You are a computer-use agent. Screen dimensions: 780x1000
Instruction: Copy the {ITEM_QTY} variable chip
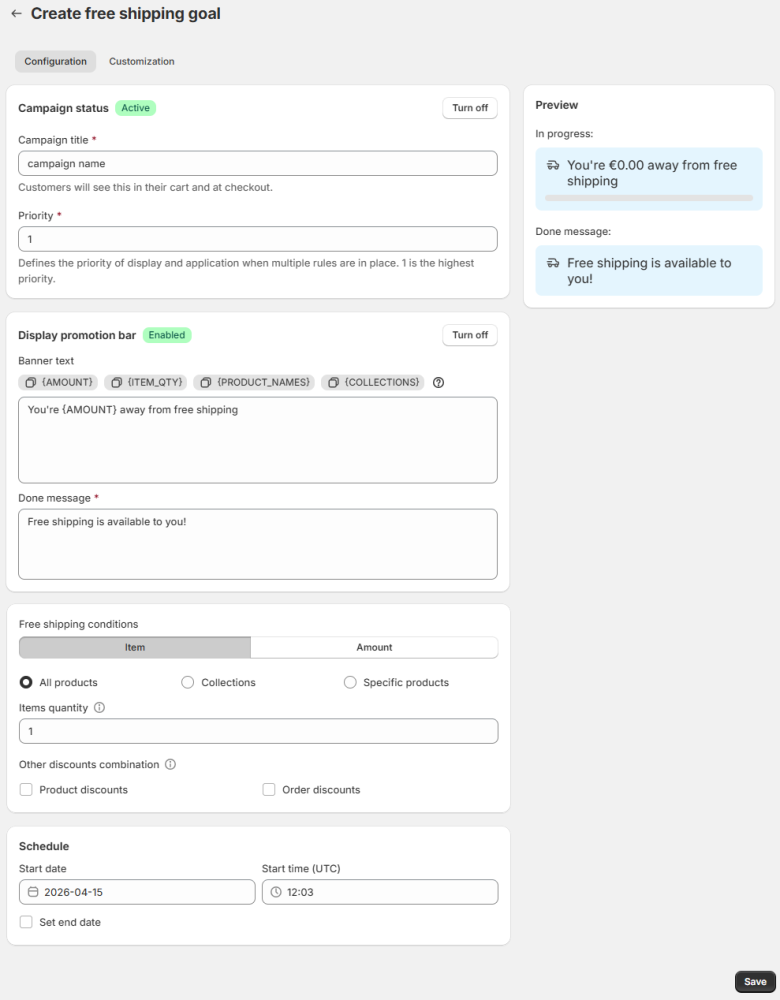(x=145, y=382)
